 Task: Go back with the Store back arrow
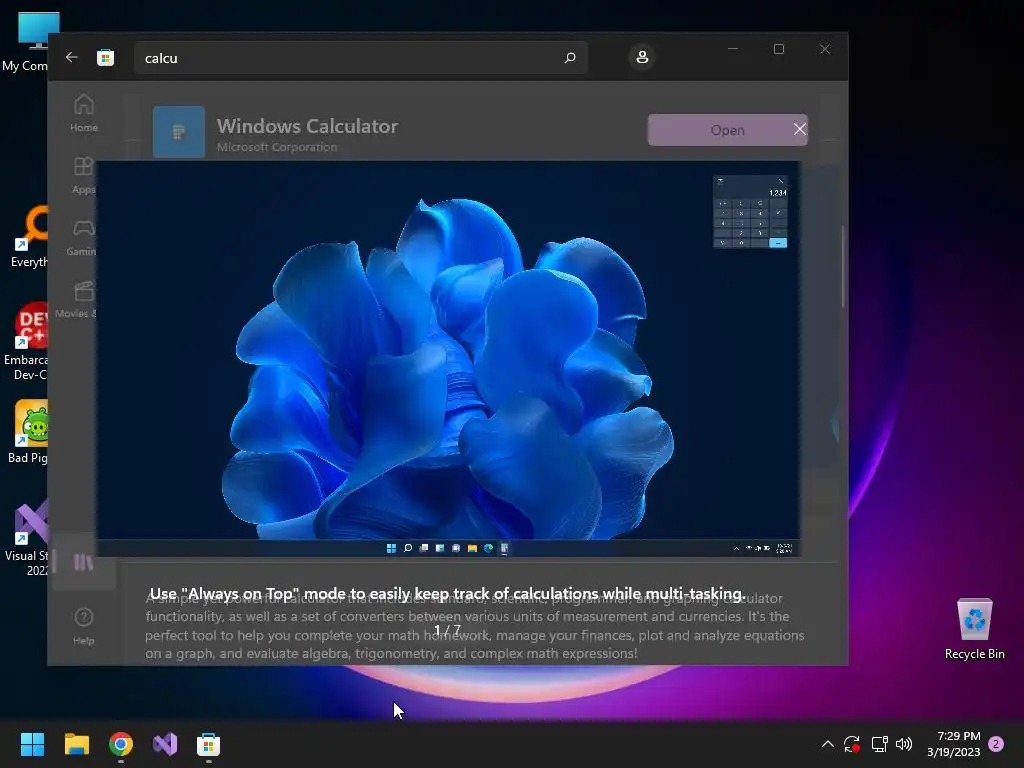pyautogui.click(x=72, y=57)
